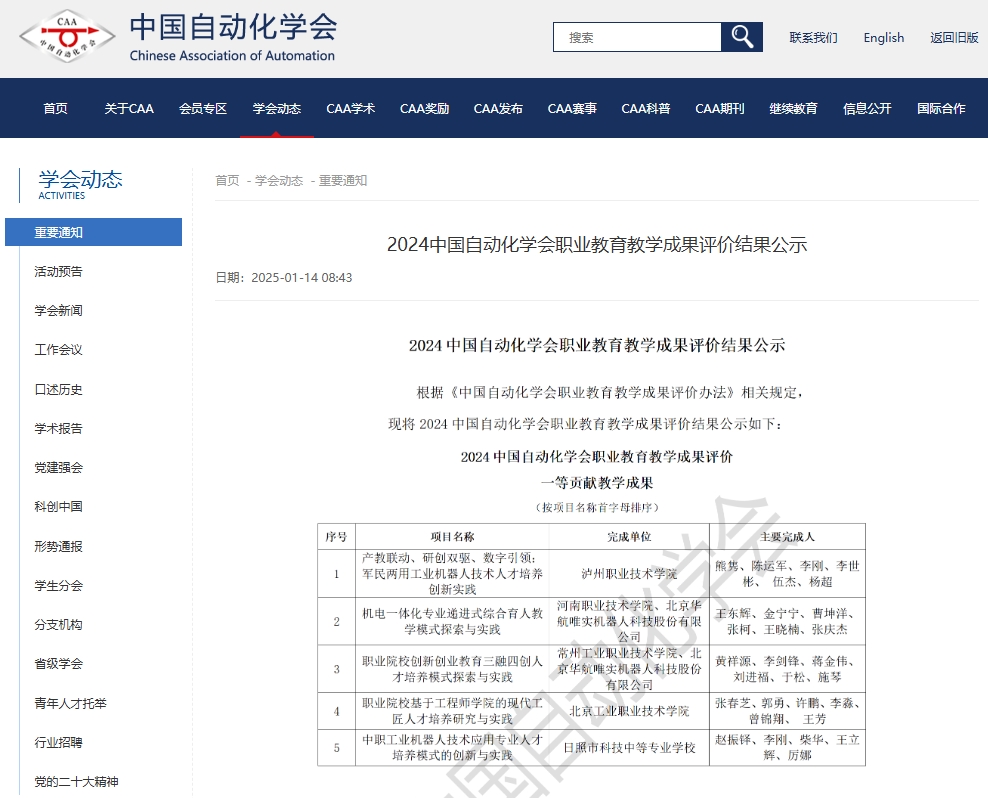Open the 联系我们 link
Viewport: 988px width, 798px height.
click(x=813, y=38)
